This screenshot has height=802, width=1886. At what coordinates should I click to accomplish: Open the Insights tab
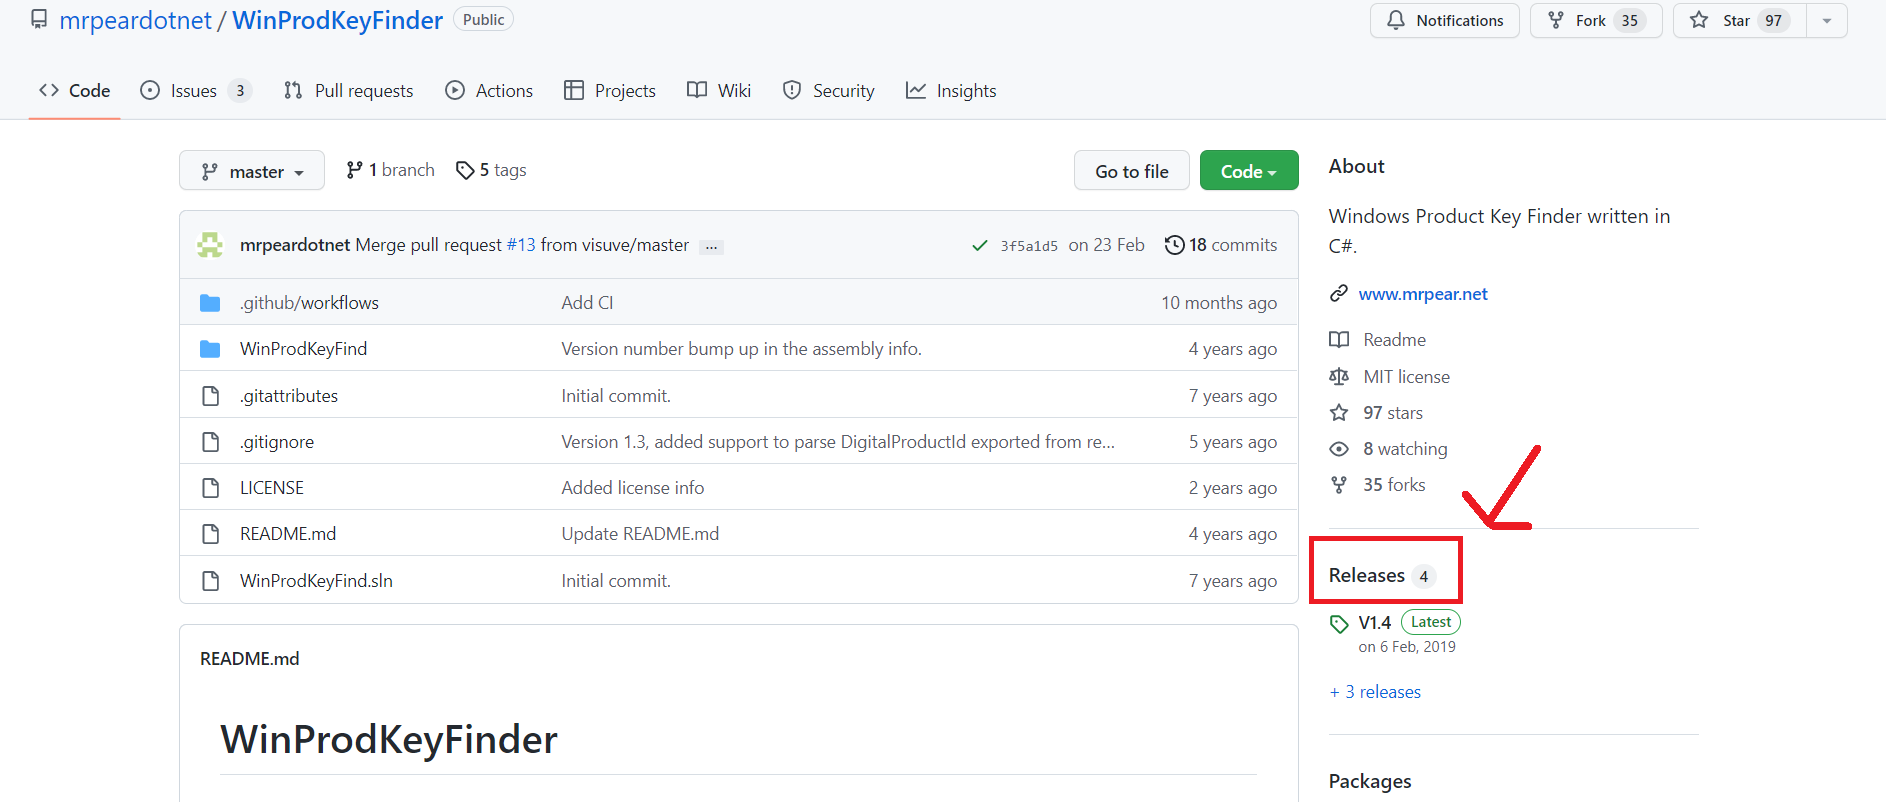point(951,90)
